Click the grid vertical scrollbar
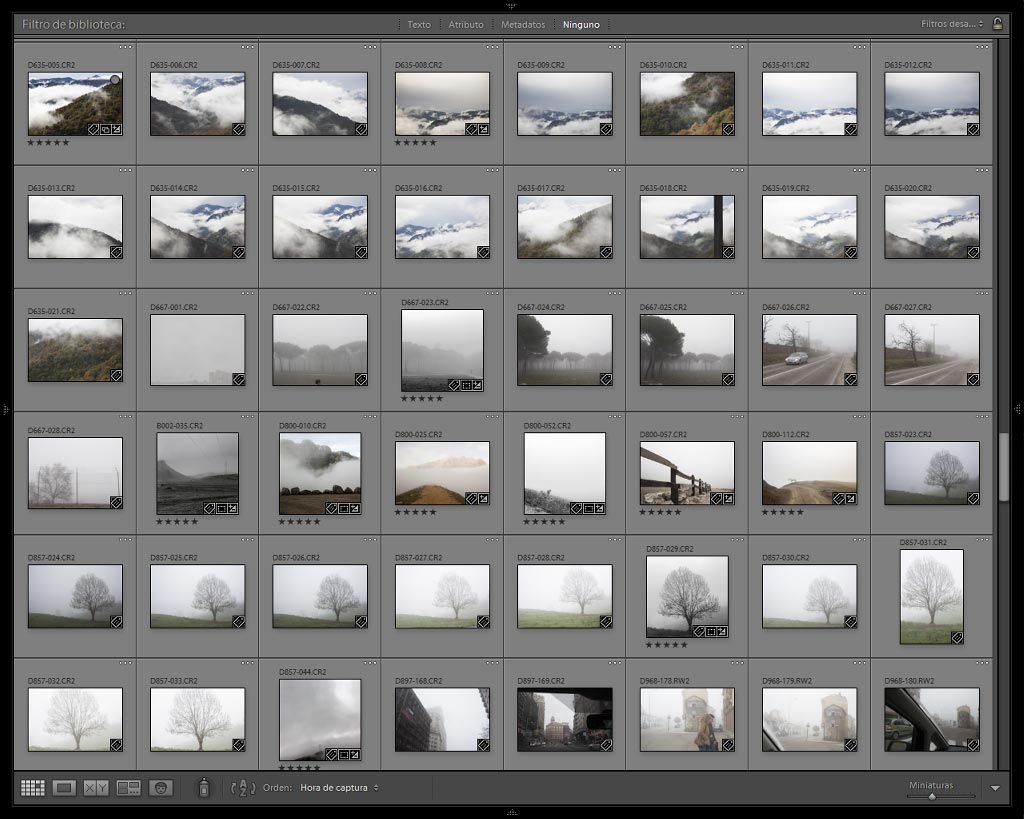Screen dimensions: 1024x819 tap(1004, 466)
